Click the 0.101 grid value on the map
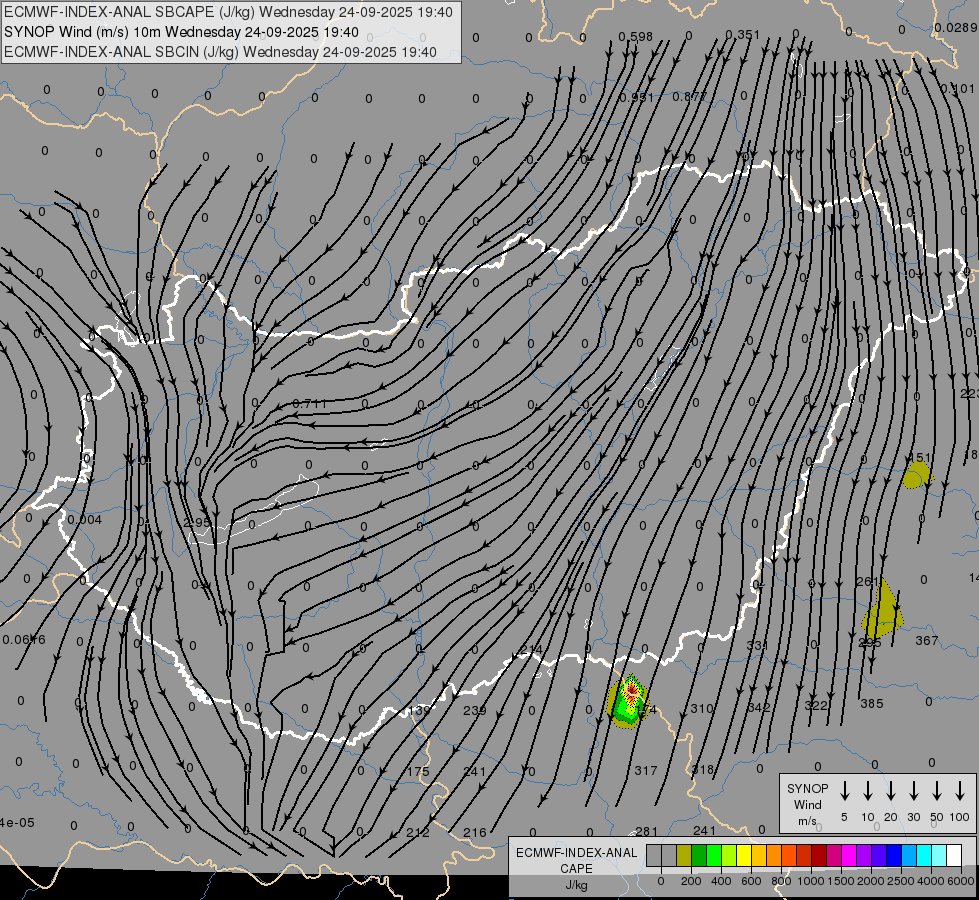Image resolution: width=979 pixels, height=900 pixels. click(957, 89)
